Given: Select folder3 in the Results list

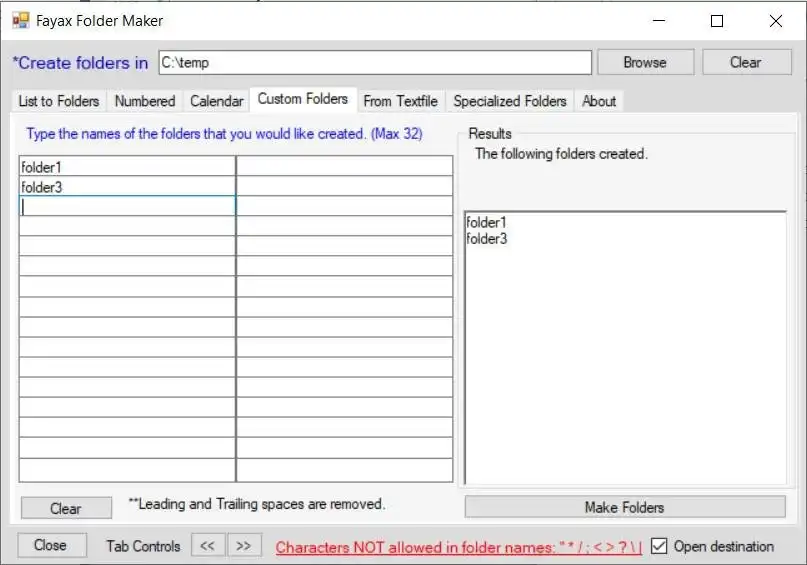Looking at the screenshot, I should pos(487,239).
